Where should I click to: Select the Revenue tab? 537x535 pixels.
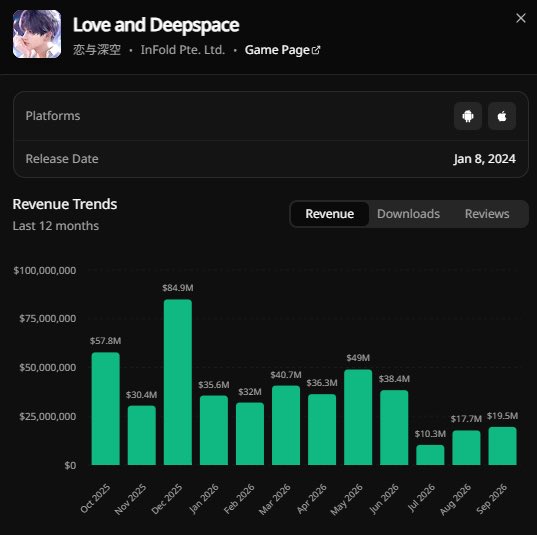[x=329, y=214]
